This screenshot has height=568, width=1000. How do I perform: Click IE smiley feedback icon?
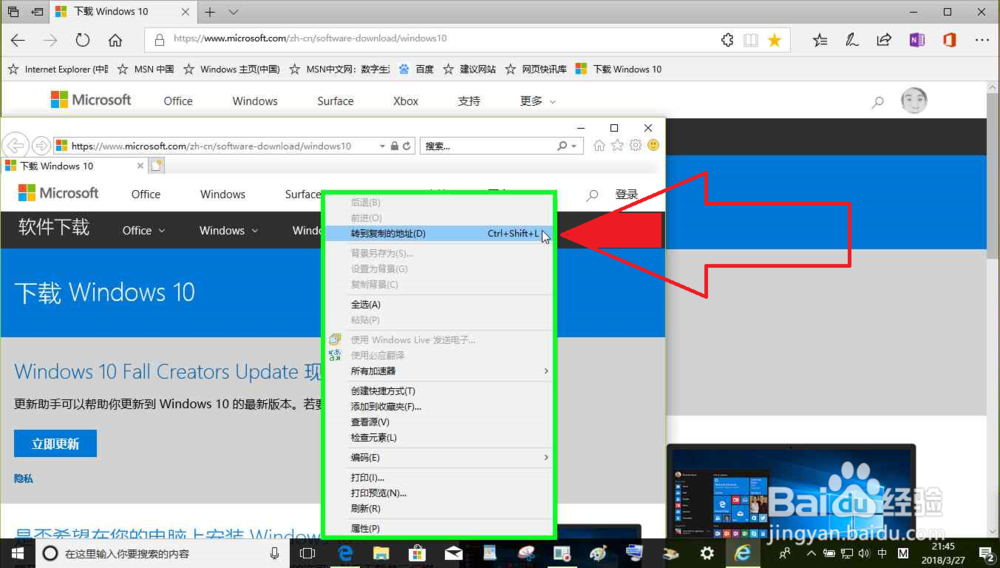click(x=653, y=145)
